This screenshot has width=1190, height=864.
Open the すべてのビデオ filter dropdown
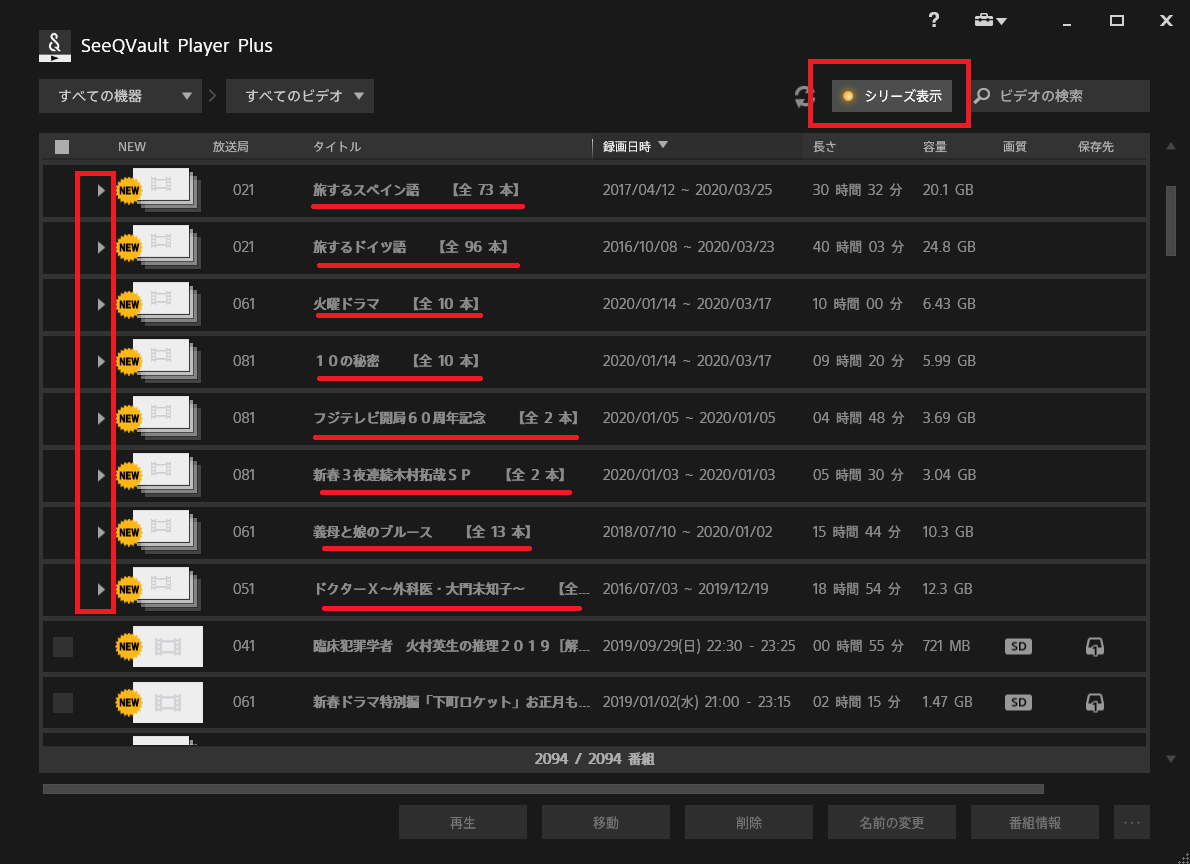click(300, 96)
